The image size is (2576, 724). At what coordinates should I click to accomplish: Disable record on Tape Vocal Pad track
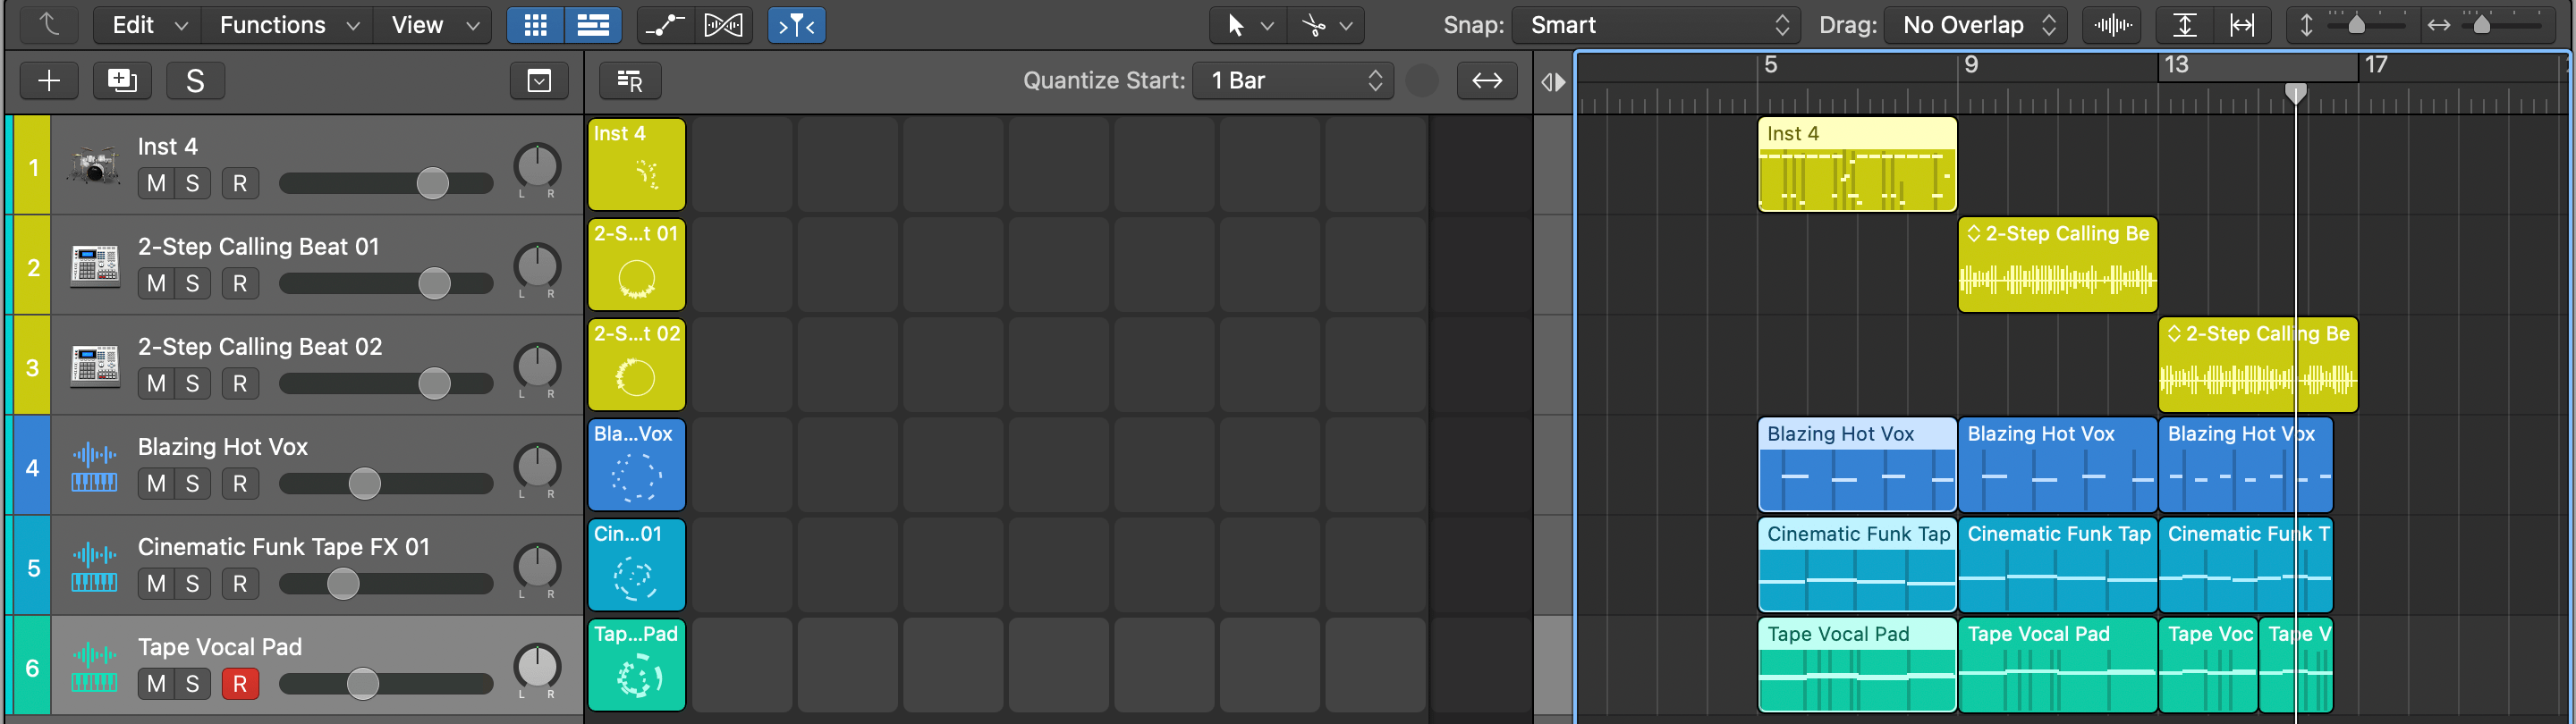tap(240, 684)
